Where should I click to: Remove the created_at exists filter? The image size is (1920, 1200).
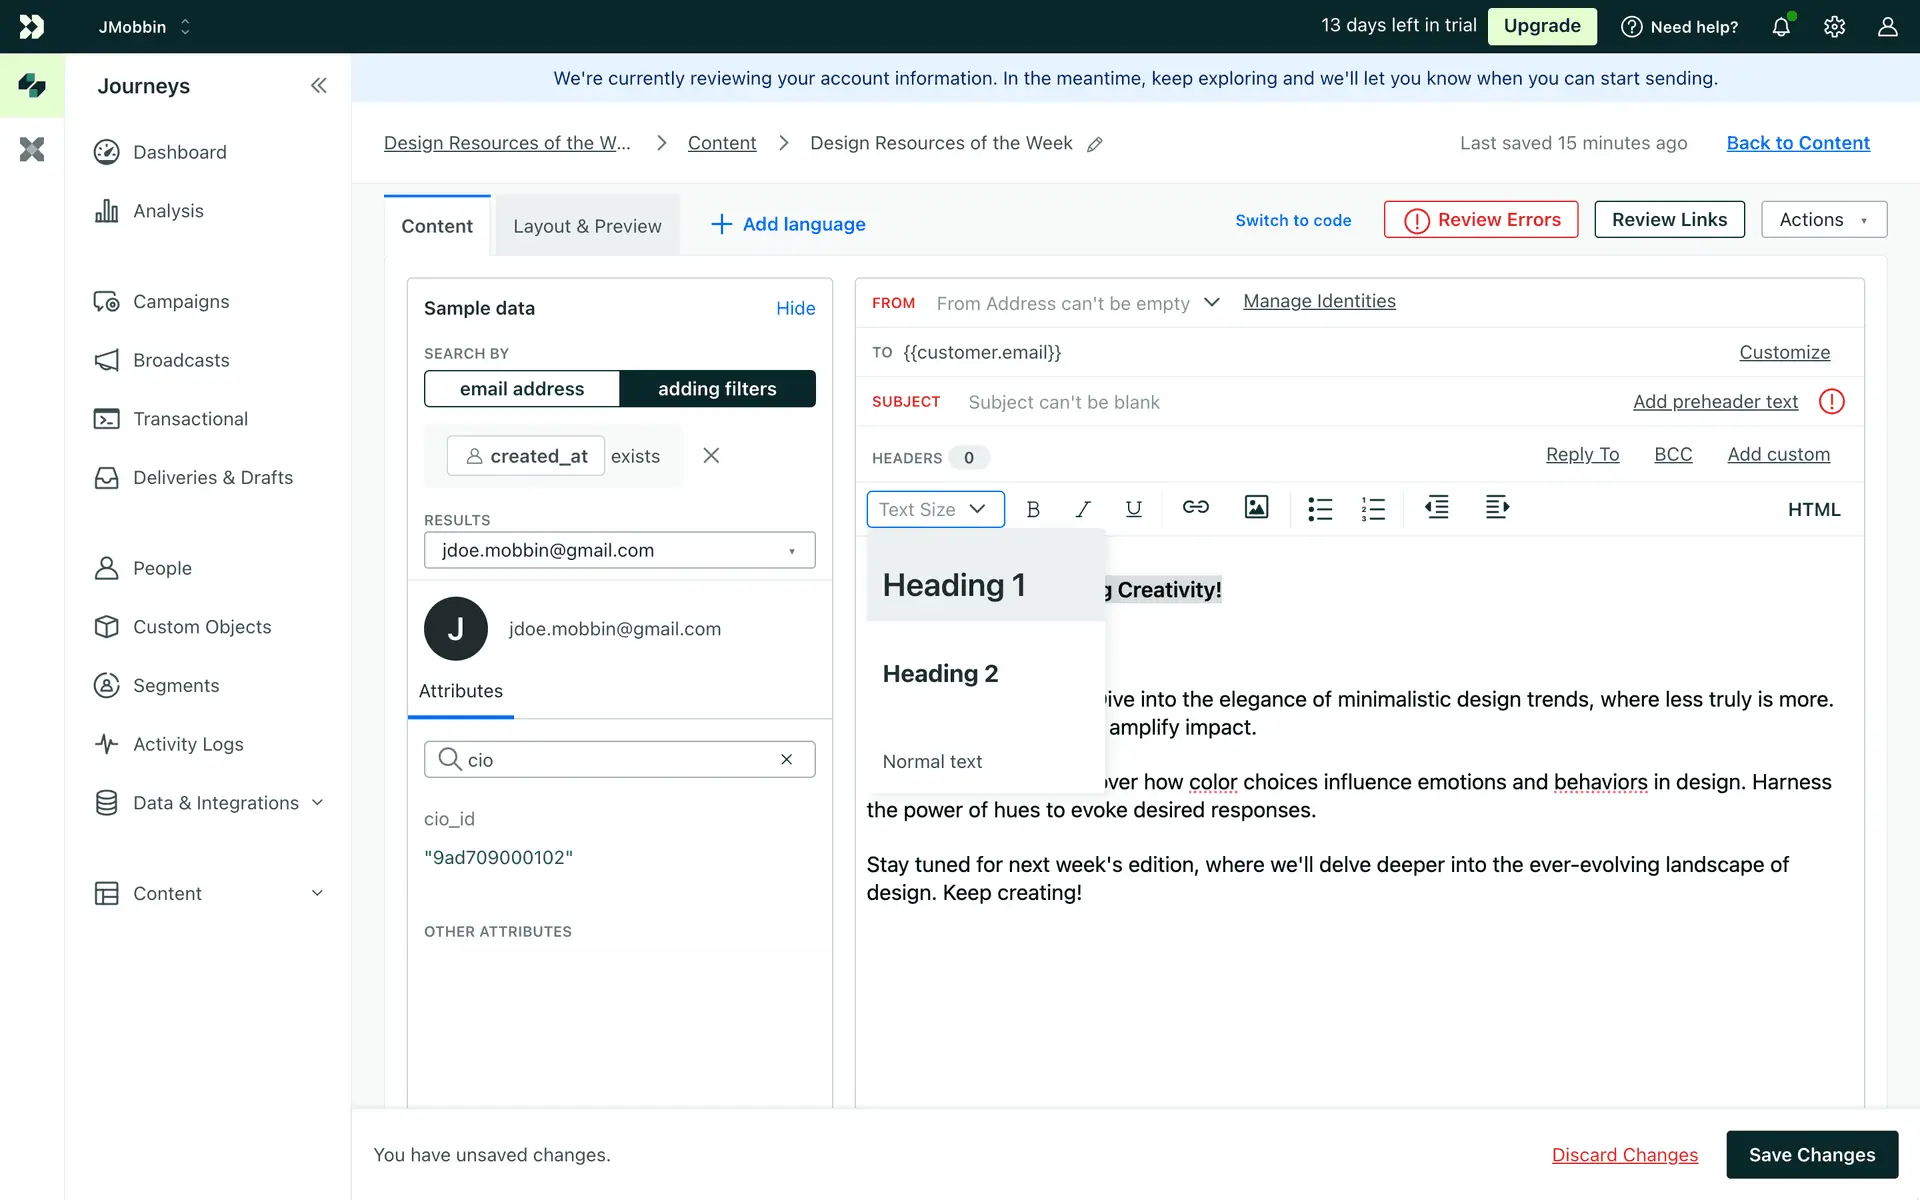711,456
